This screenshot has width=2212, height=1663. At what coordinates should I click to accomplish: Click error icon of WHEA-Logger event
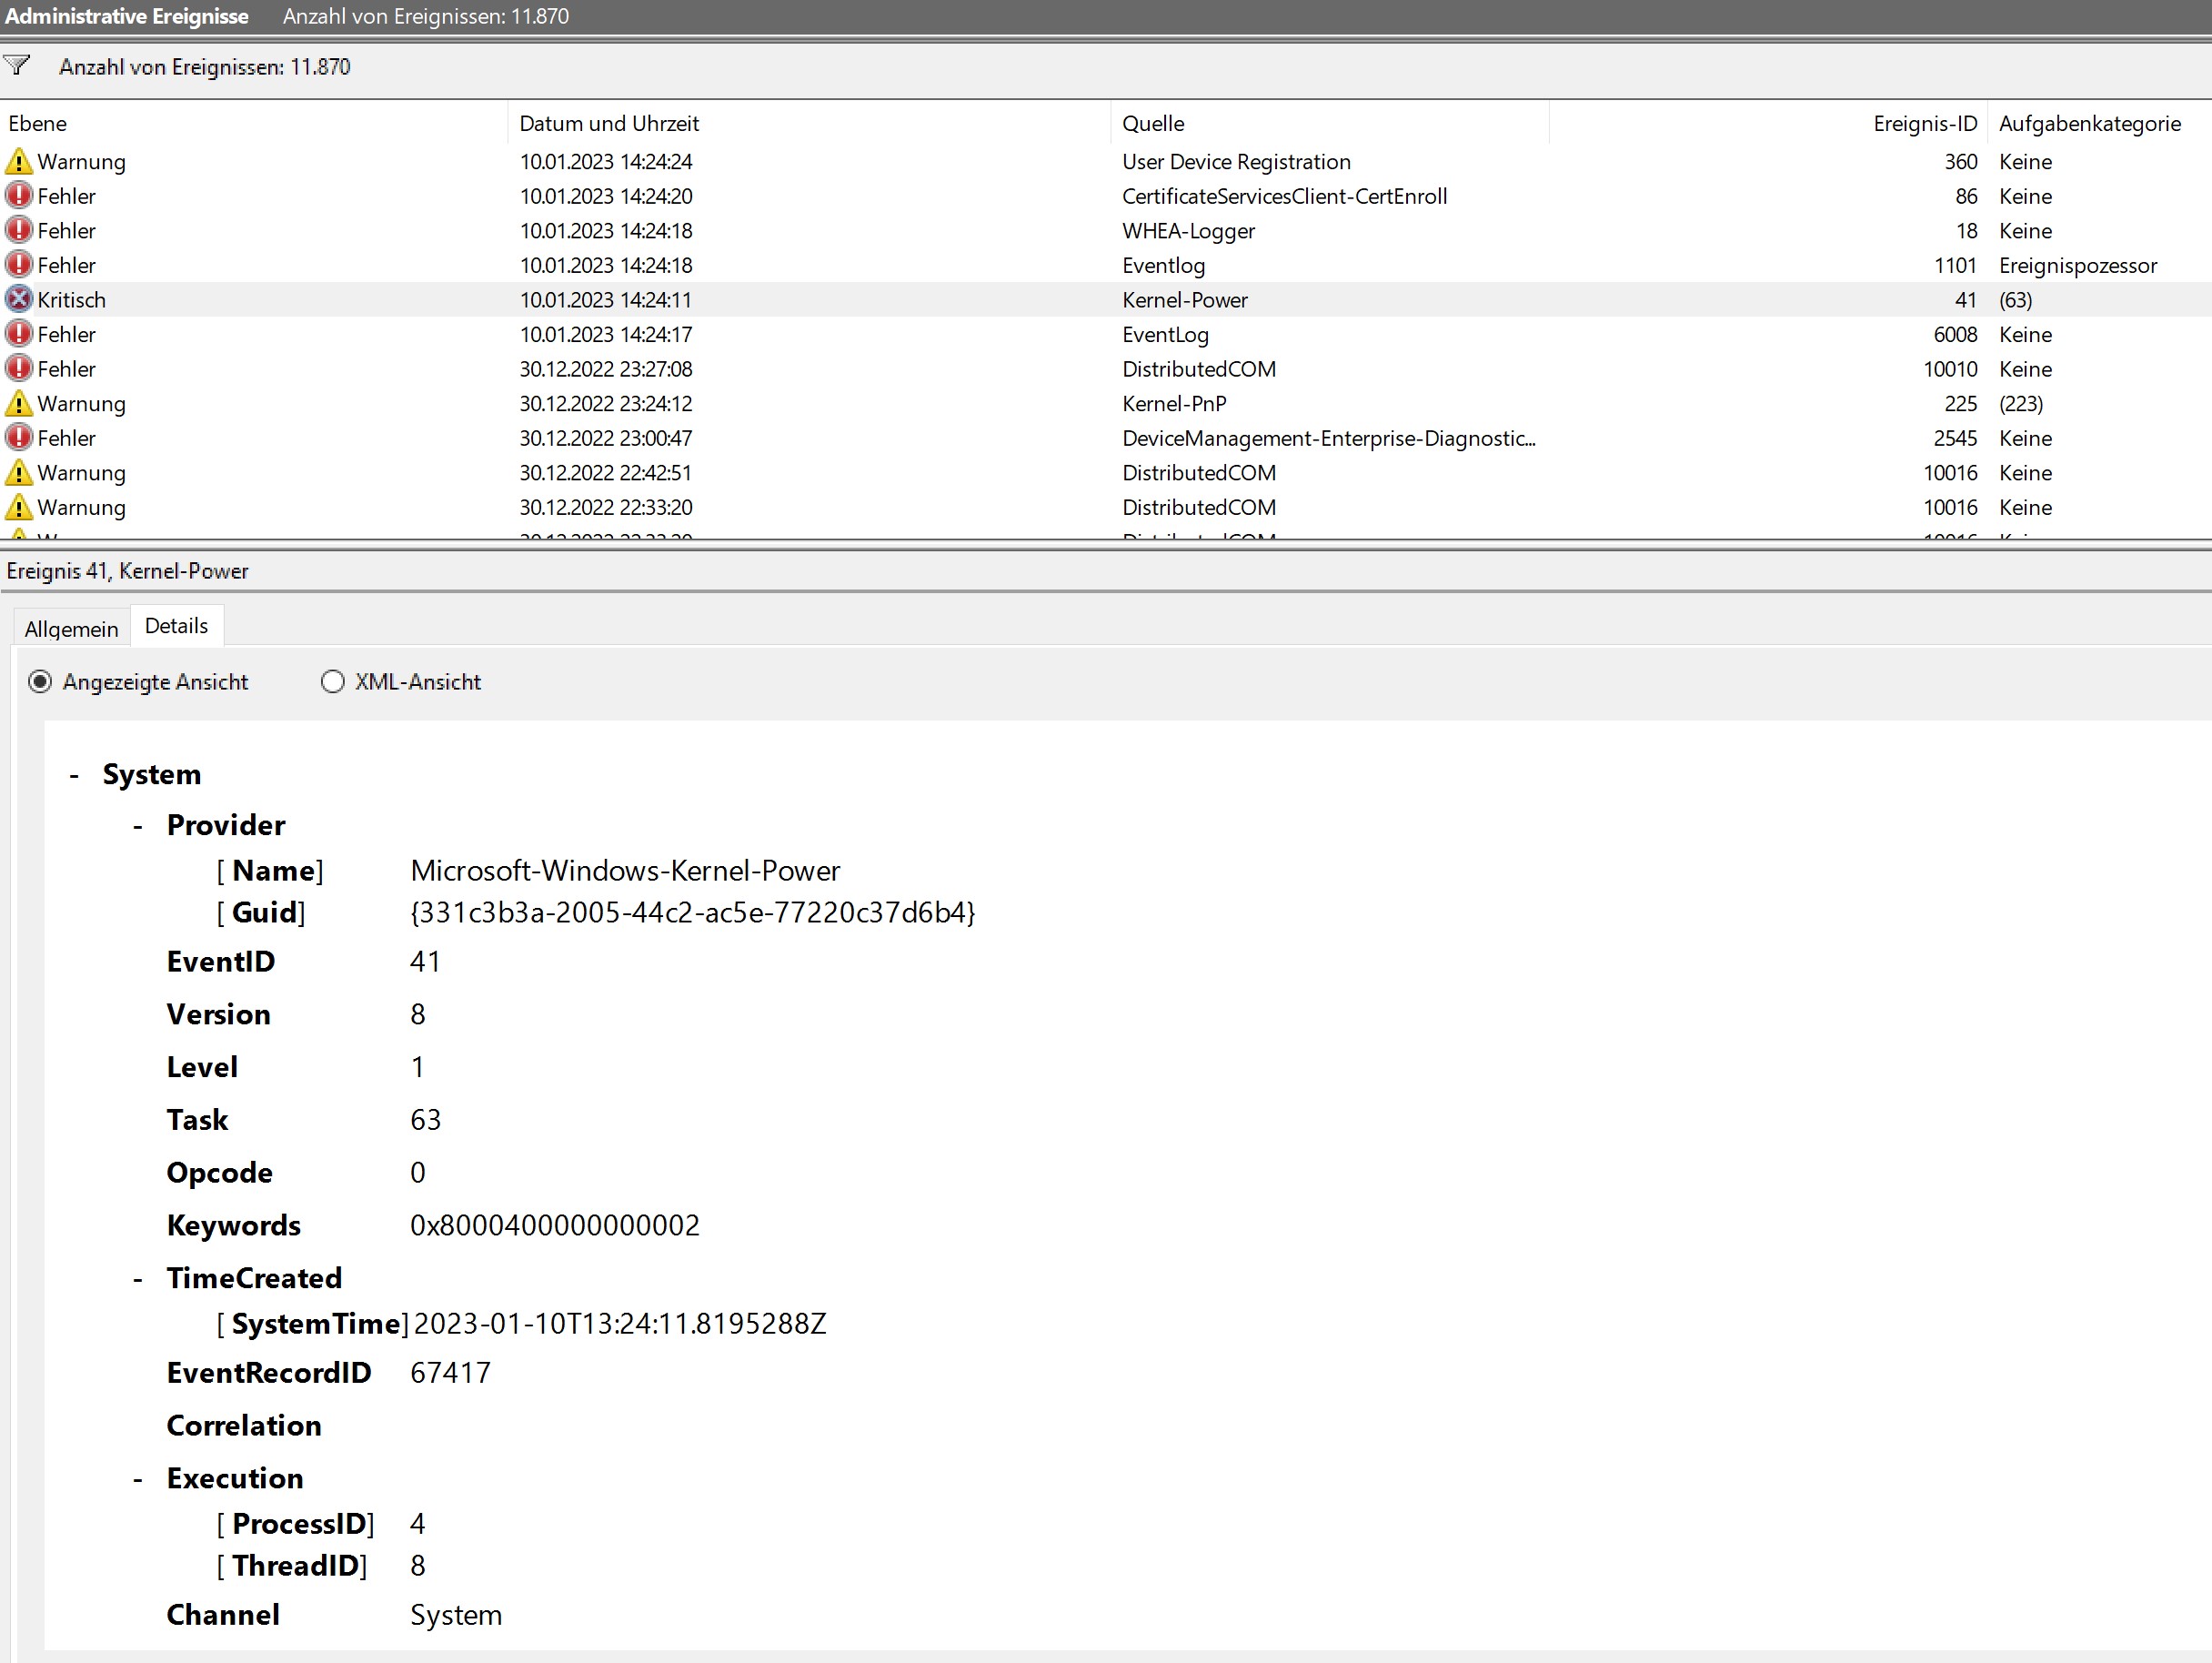pyautogui.click(x=18, y=230)
